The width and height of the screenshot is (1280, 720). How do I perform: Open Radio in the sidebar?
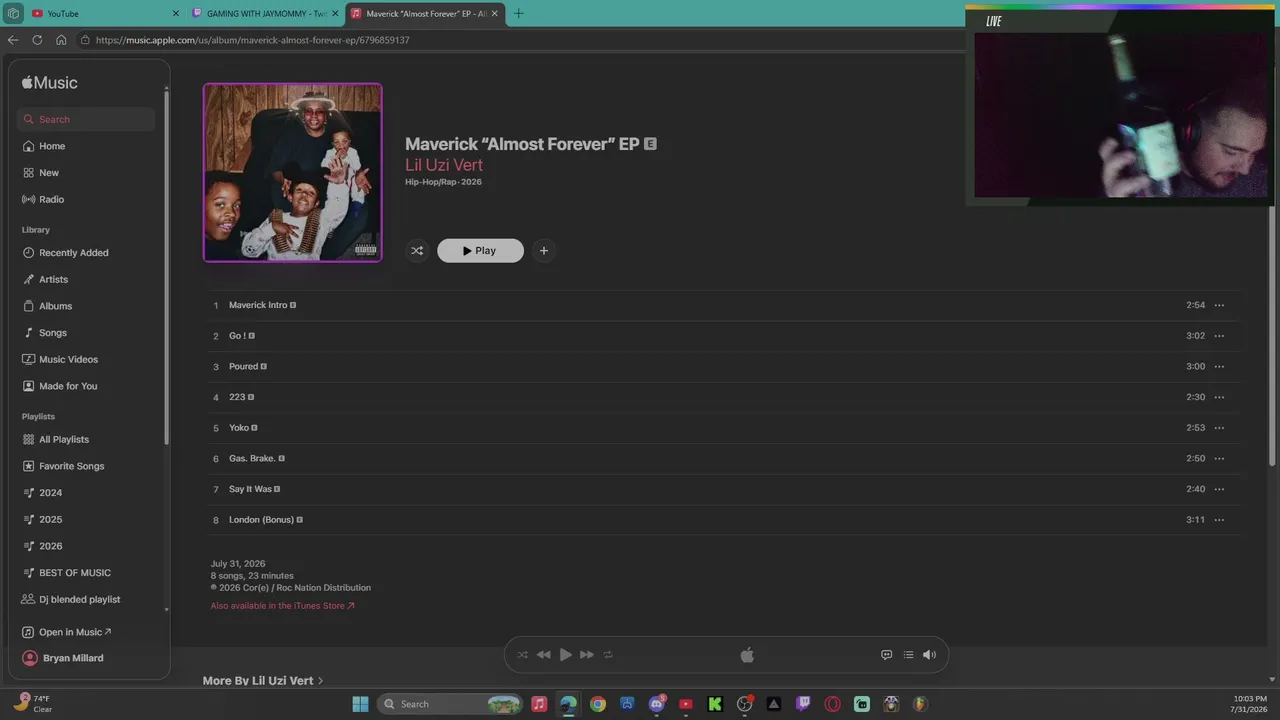tap(51, 199)
